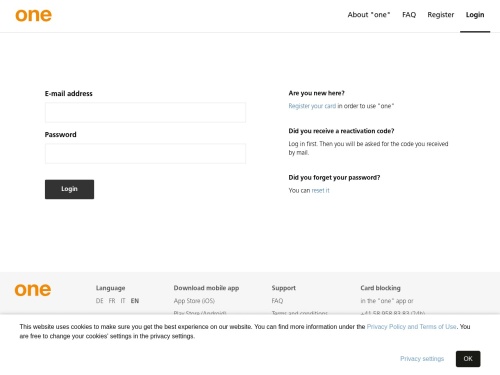Screen dimensions: 500x375
Task: Open the About "one" menu item
Action: [369, 15]
